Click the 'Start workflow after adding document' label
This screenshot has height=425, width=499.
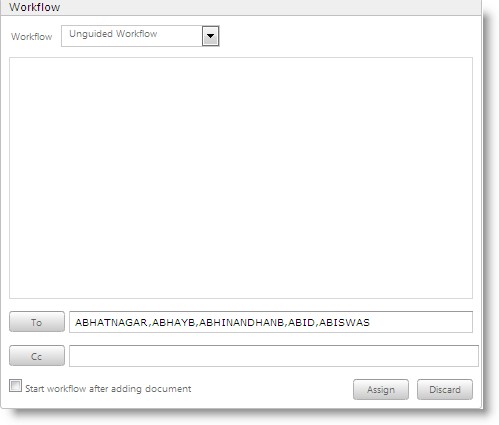coord(108,389)
